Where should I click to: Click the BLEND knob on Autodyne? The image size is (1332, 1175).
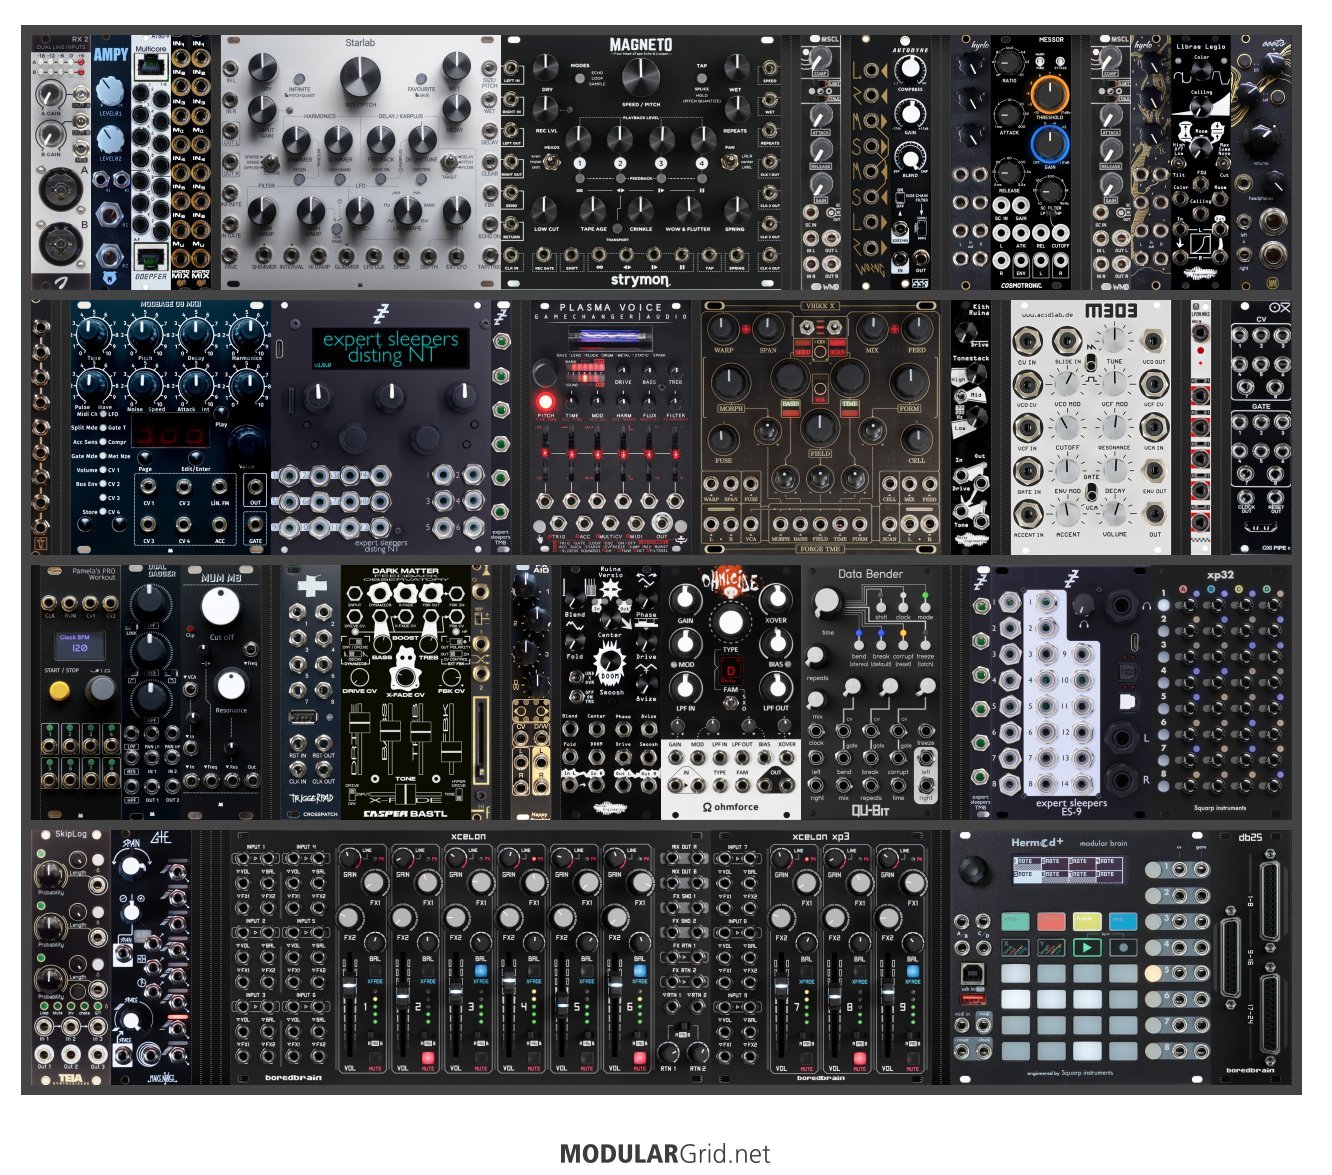point(909,157)
